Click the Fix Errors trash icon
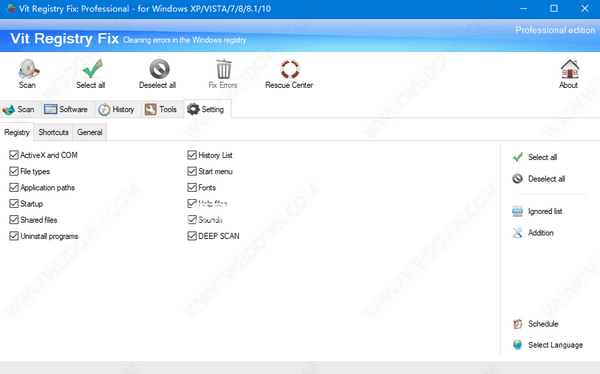The image size is (600, 374). click(224, 69)
